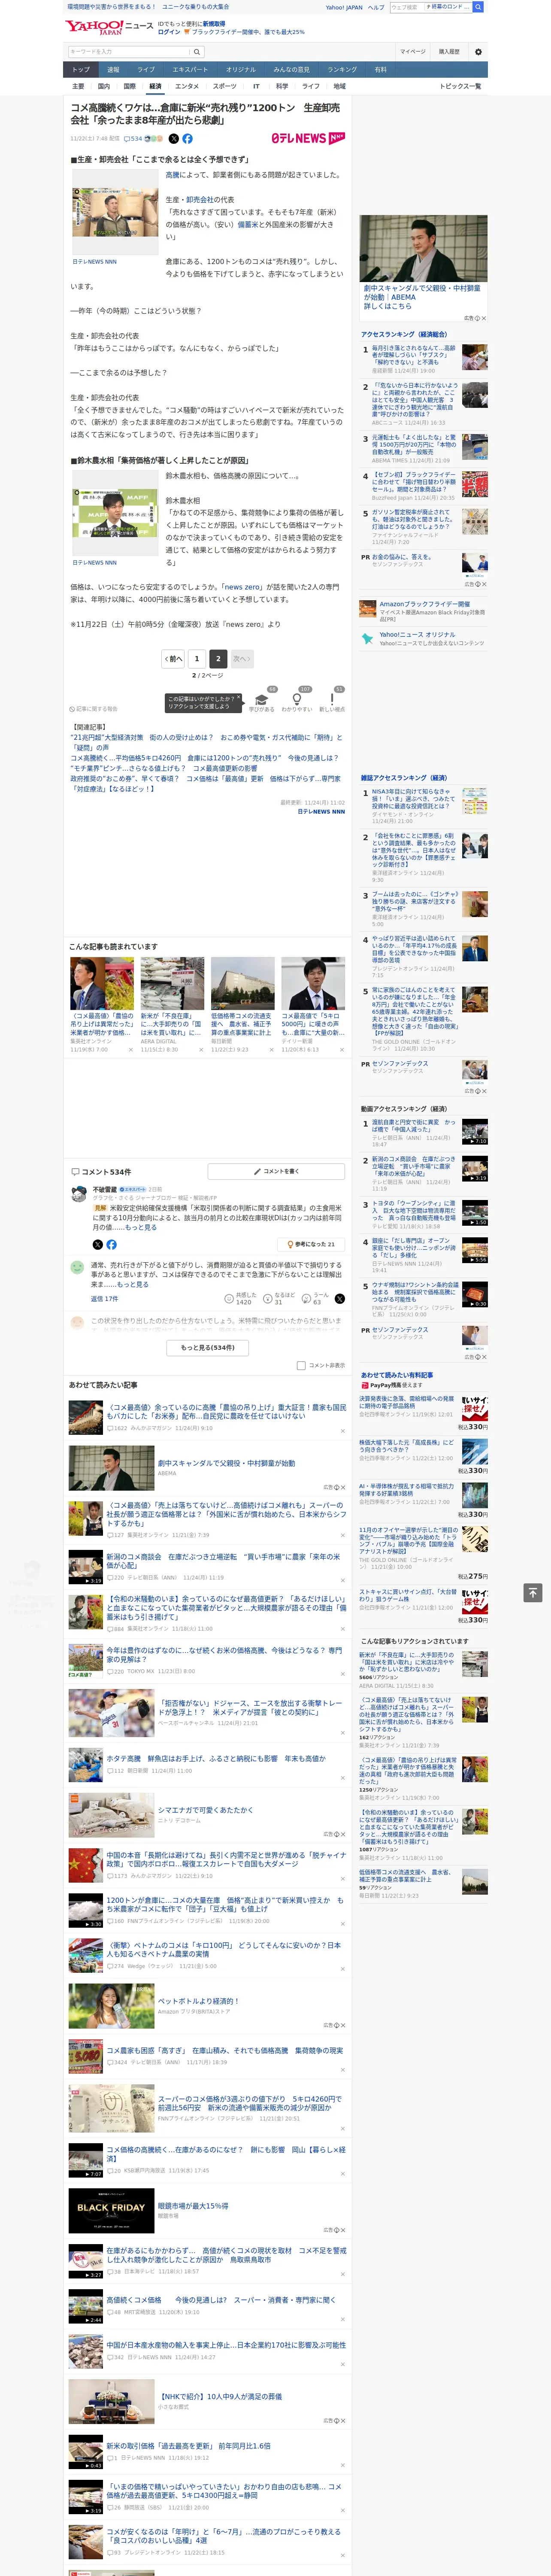Open 購入履歴 link
The image size is (551, 2576).
coord(449,51)
